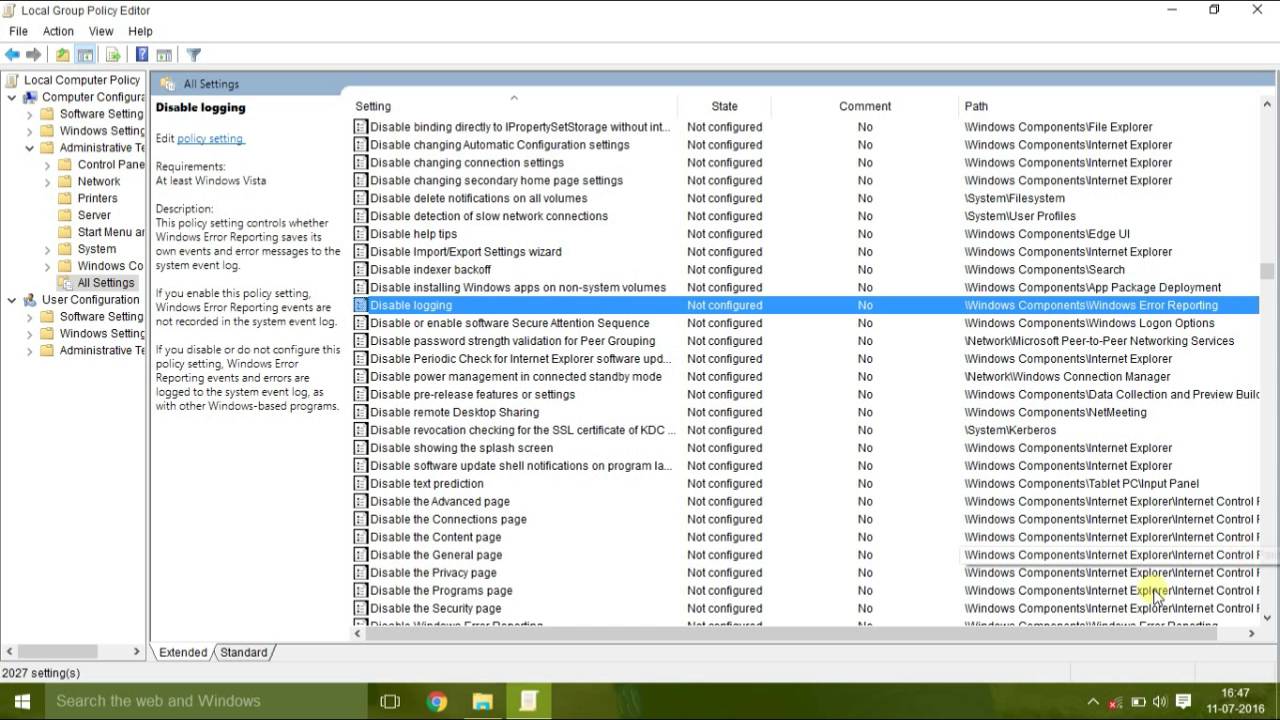Select 'Disable showing the splash screen' setting
Image resolution: width=1280 pixels, height=720 pixels.
pyautogui.click(x=461, y=448)
